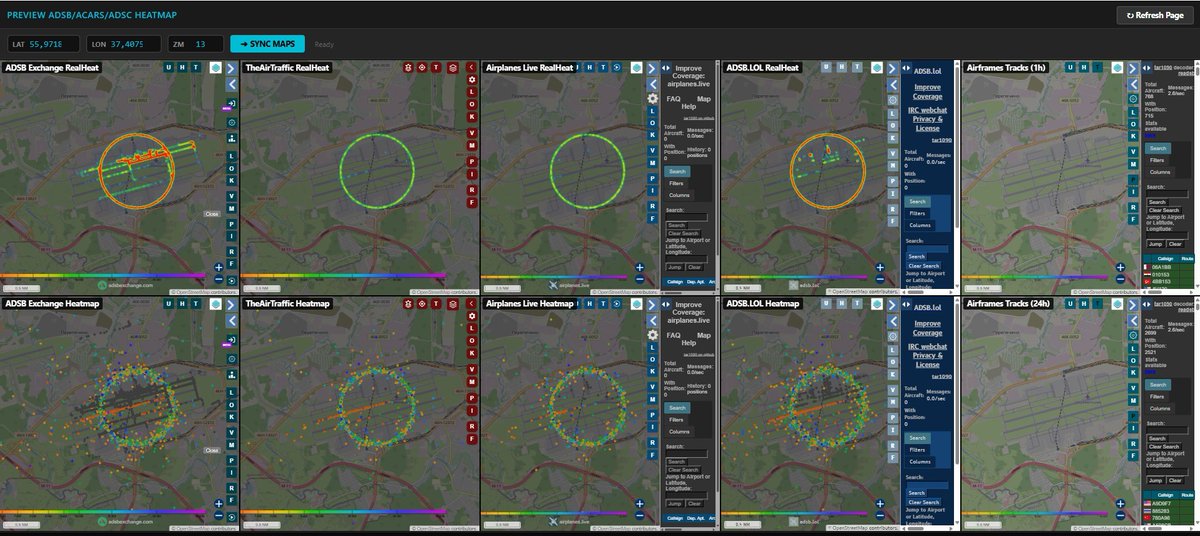Zoom out on ADSB.LOL RealHeat map

pos(880,279)
